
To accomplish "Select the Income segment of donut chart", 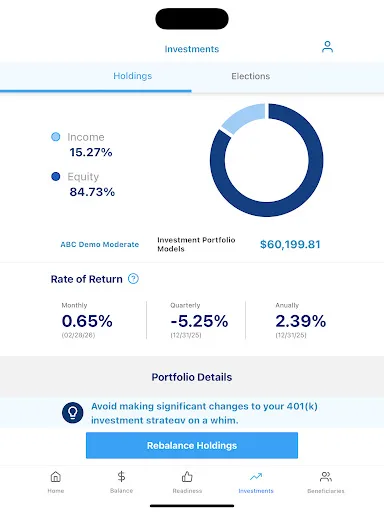I will point(243,117).
